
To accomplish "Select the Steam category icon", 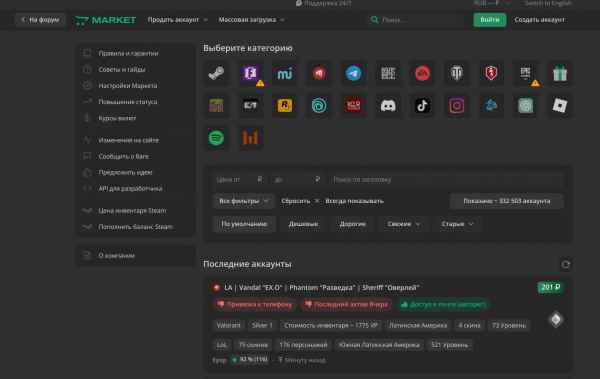I will (216, 73).
